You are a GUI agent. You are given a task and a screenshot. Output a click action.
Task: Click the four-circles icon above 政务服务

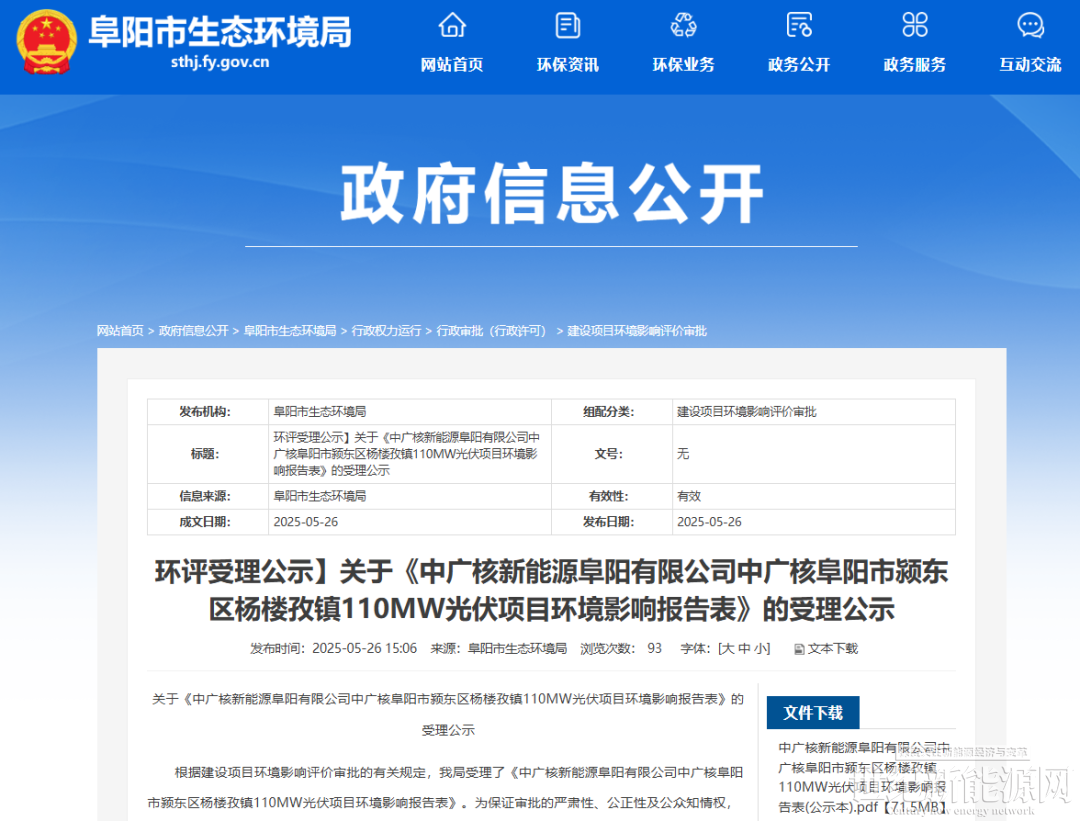(915, 25)
